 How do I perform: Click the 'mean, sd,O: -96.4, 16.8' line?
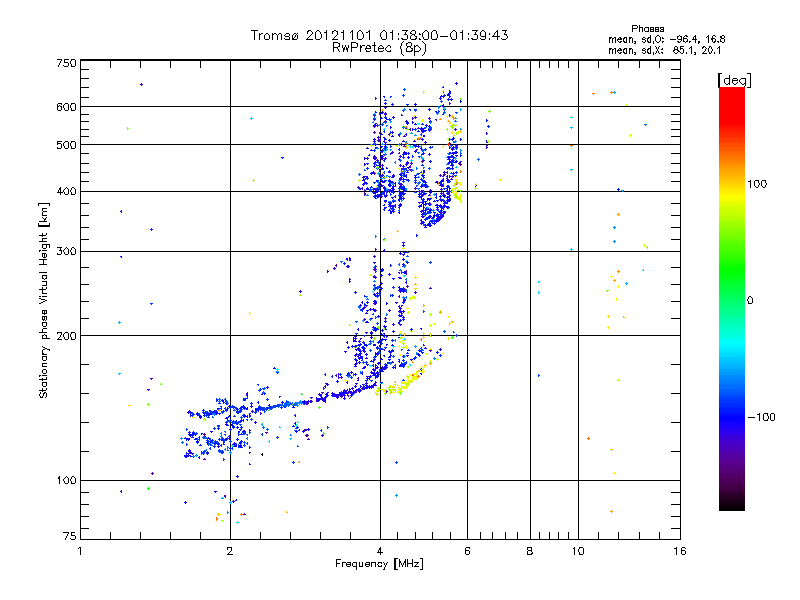coord(666,39)
